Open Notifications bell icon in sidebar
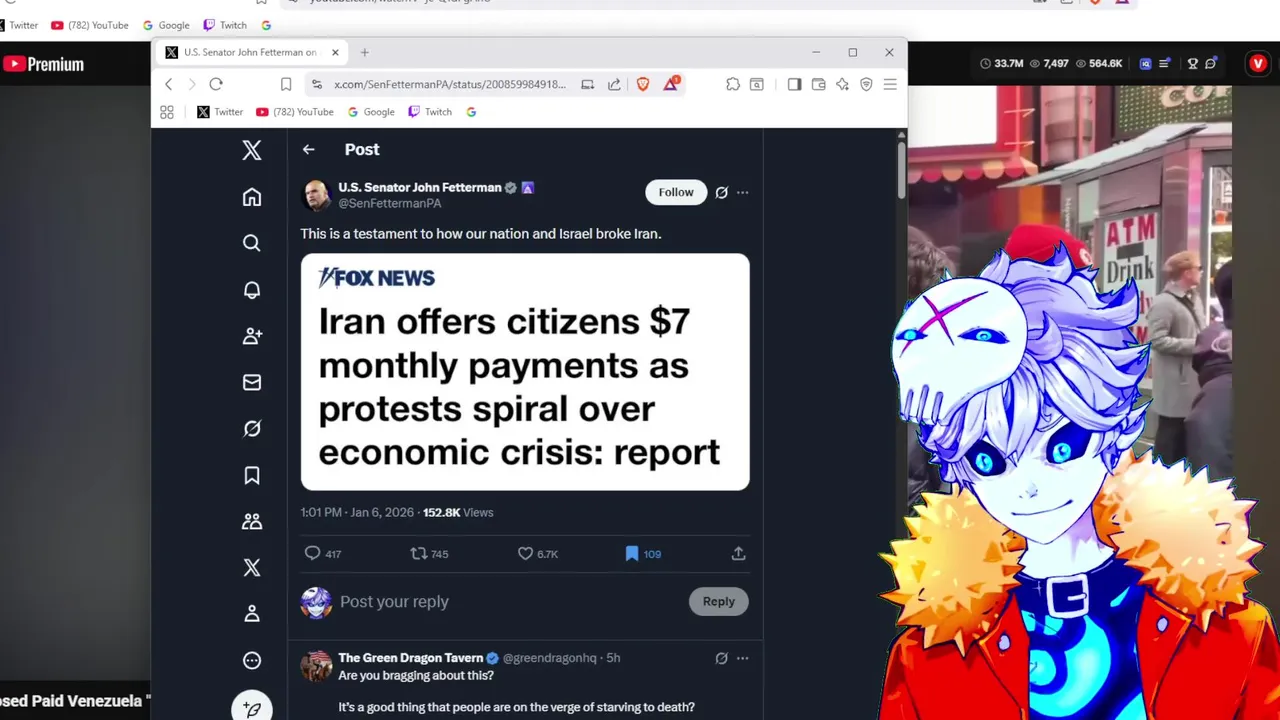The image size is (1280, 720). [252, 290]
